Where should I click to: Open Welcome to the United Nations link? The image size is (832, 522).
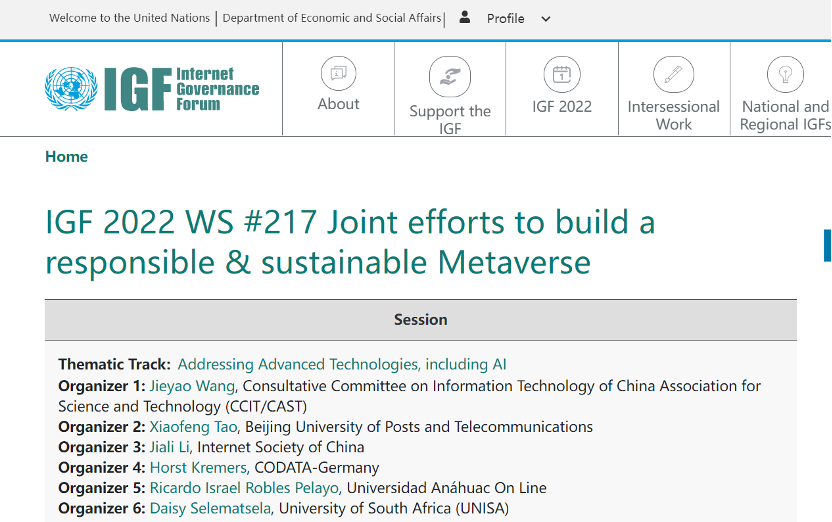pyautogui.click(x=129, y=18)
